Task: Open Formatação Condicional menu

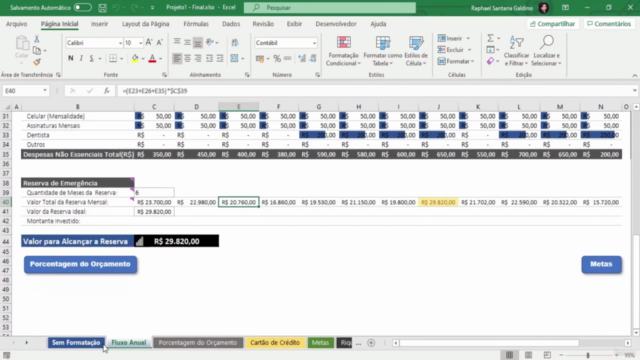Action: (343, 51)
